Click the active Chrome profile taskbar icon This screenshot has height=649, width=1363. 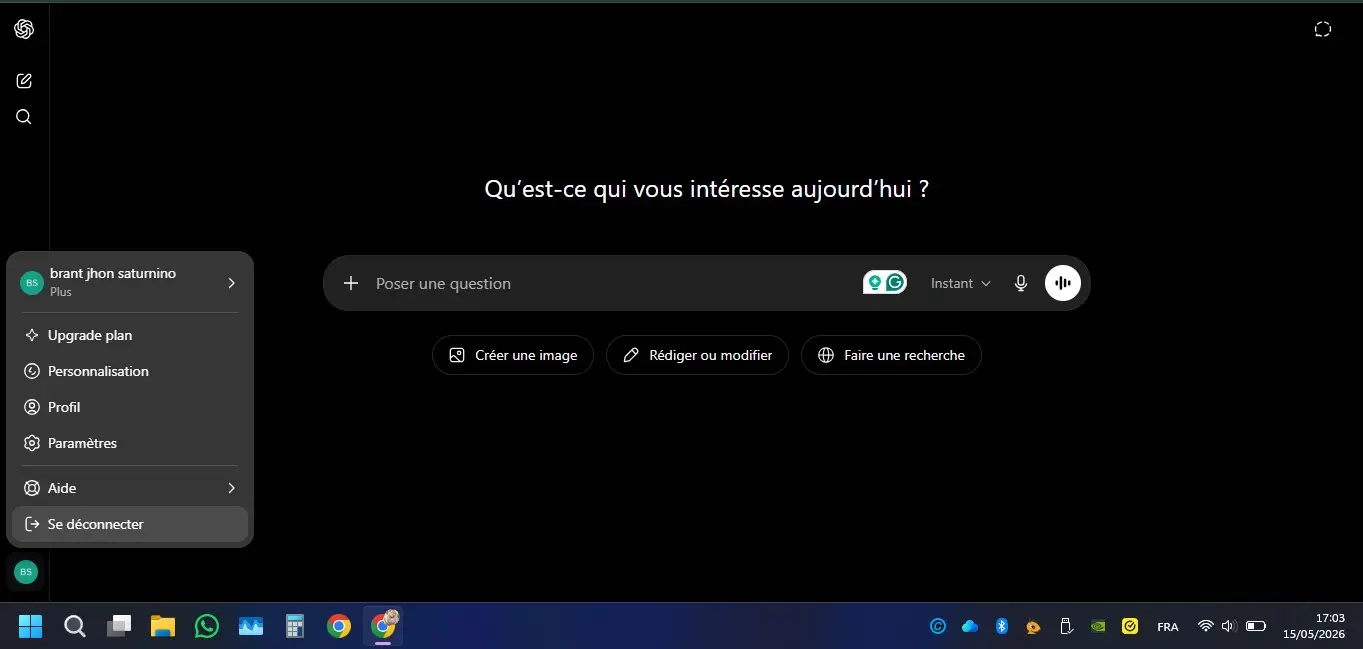coord(383,626)
